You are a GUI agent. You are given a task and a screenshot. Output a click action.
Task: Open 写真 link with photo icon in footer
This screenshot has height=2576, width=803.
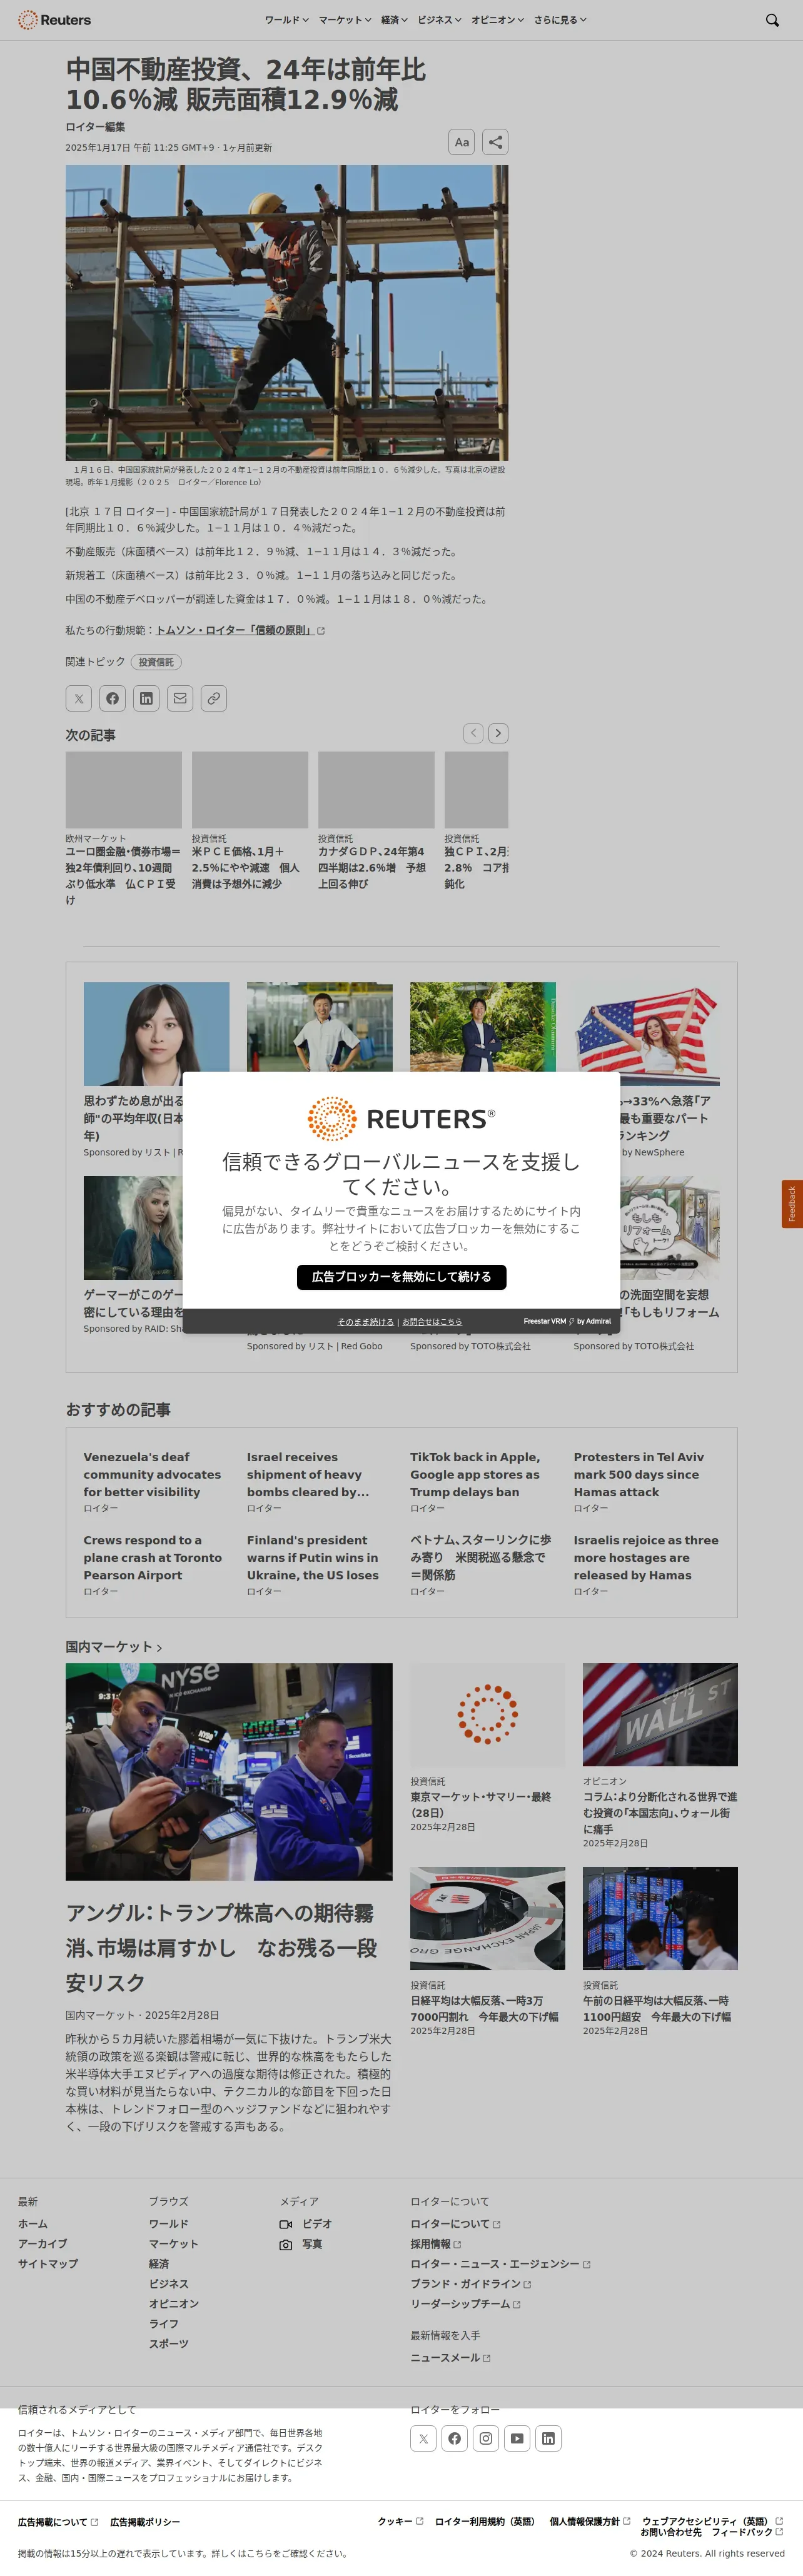click(x=301, y=2244)
